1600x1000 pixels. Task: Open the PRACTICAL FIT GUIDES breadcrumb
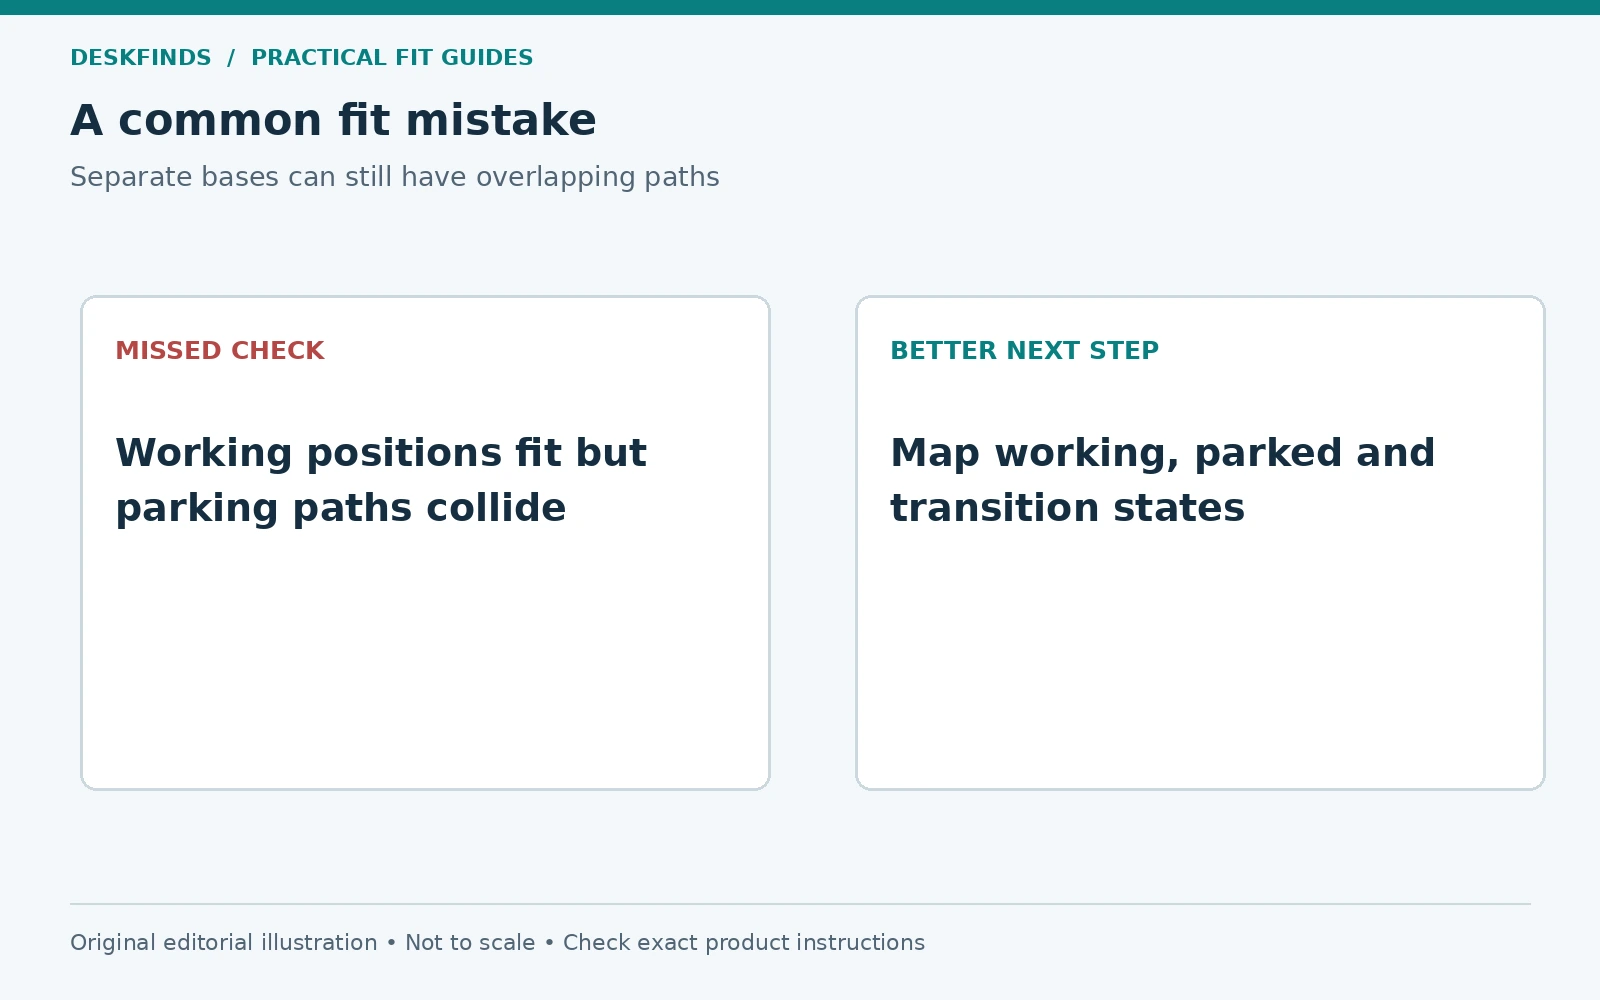pyautogui.click(x=392, y=58)
